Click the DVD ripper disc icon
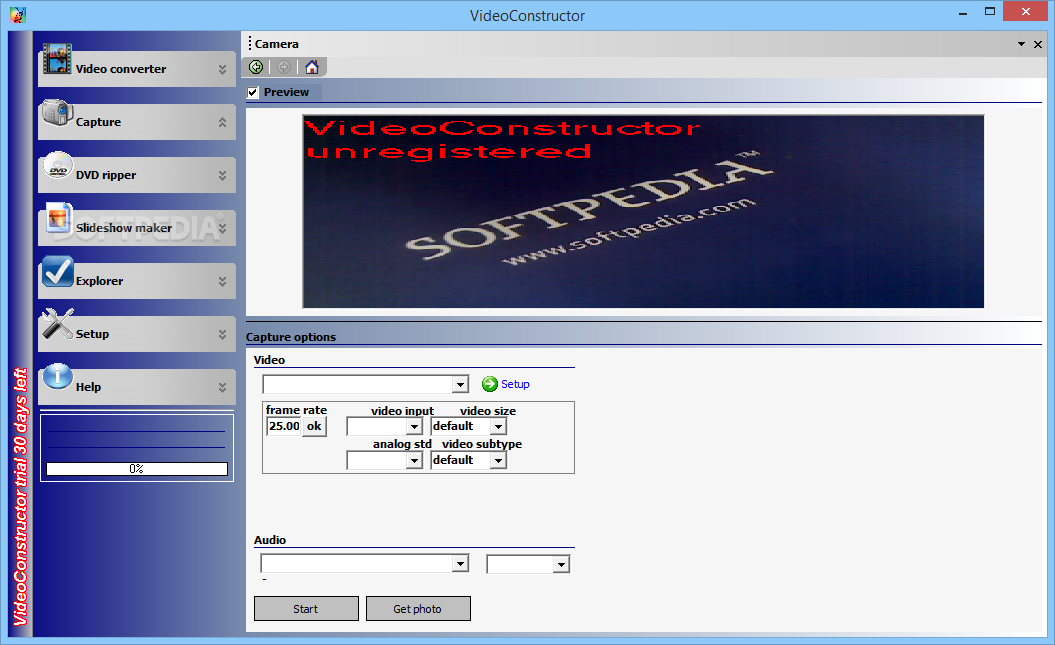The image size is (1055, 645). (58, 165)
